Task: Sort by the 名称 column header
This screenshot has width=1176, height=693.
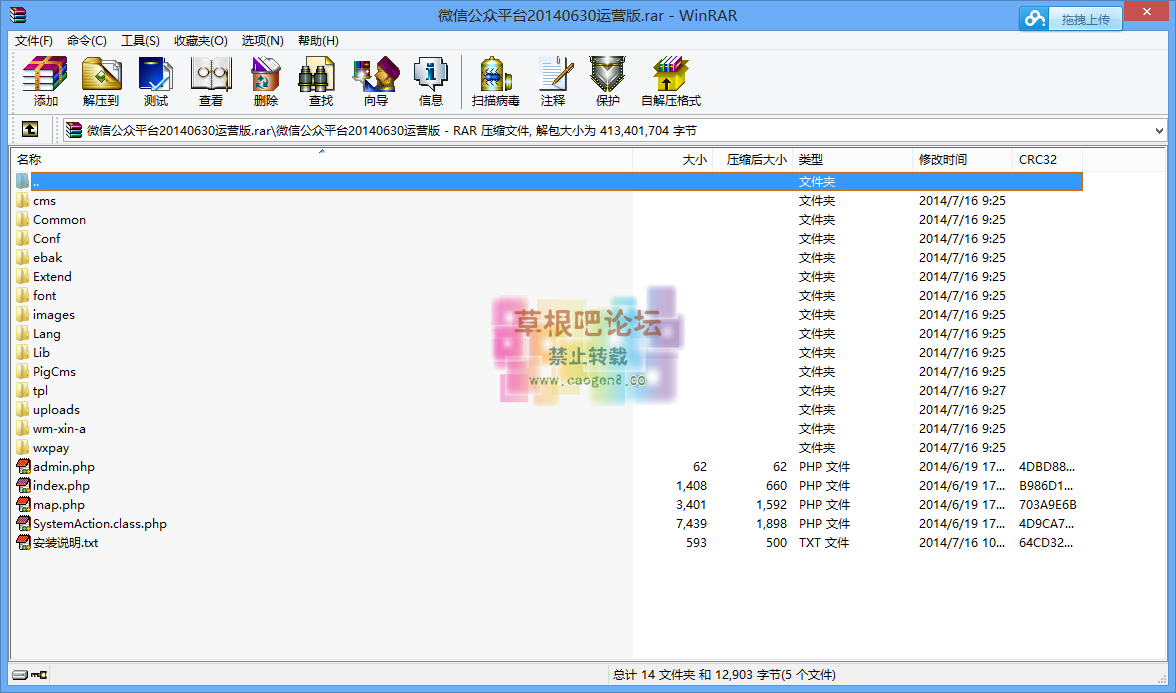Action: point(30,160)
